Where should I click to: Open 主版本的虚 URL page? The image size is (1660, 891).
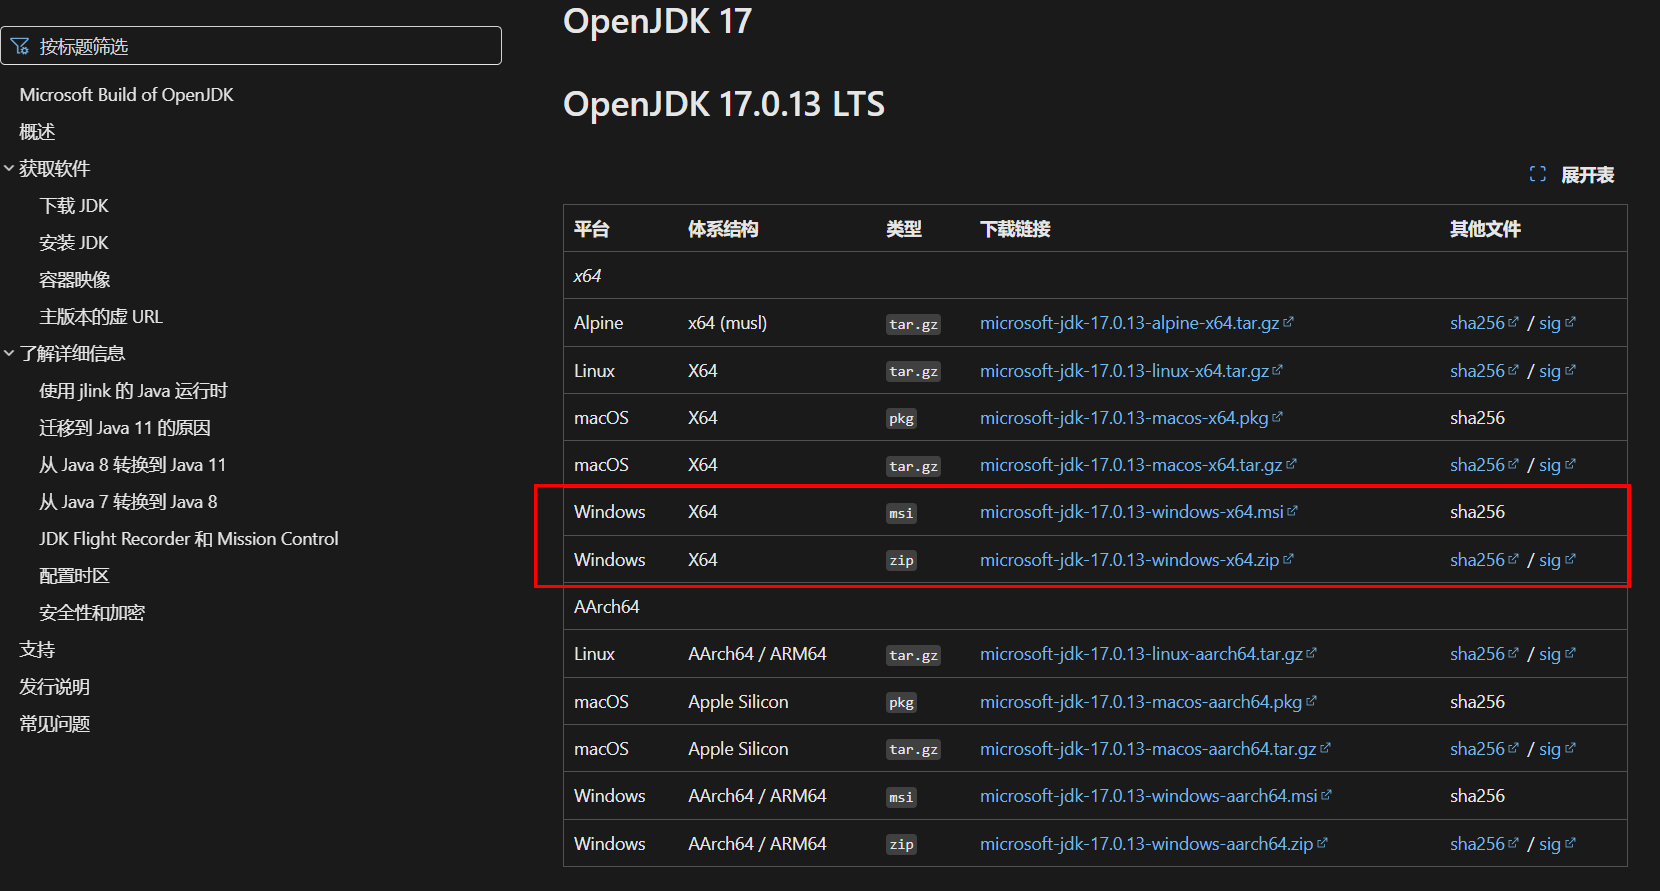101,316
